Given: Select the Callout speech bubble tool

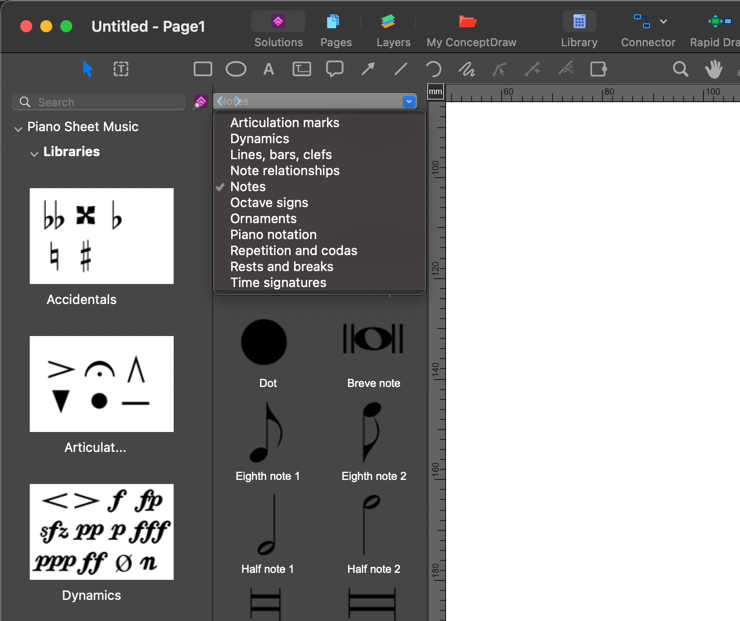Looking at the screenshot, I should pyautogui.click(x=335, y=69).
